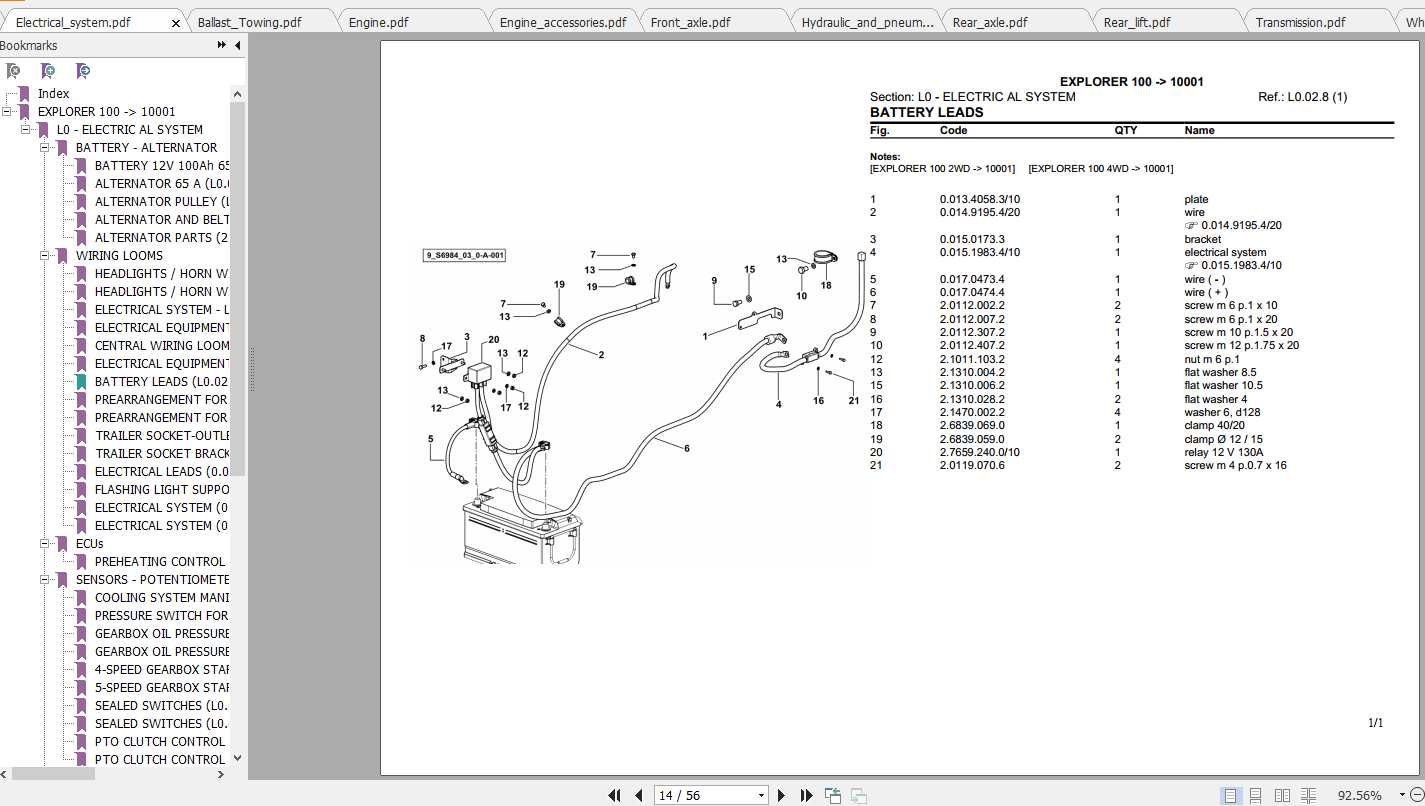
Task: Open the ALTERNATOR PULLEY bookmark
Action: 162,202
